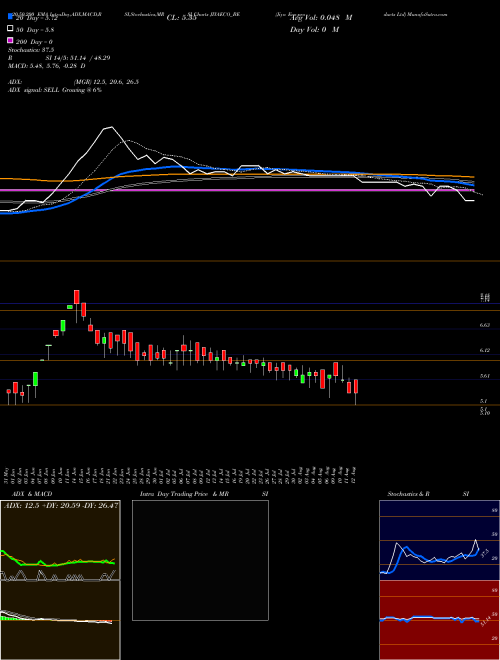Open the ADX & MACD indicator panel
500x660 pixels.
[60, 580]
